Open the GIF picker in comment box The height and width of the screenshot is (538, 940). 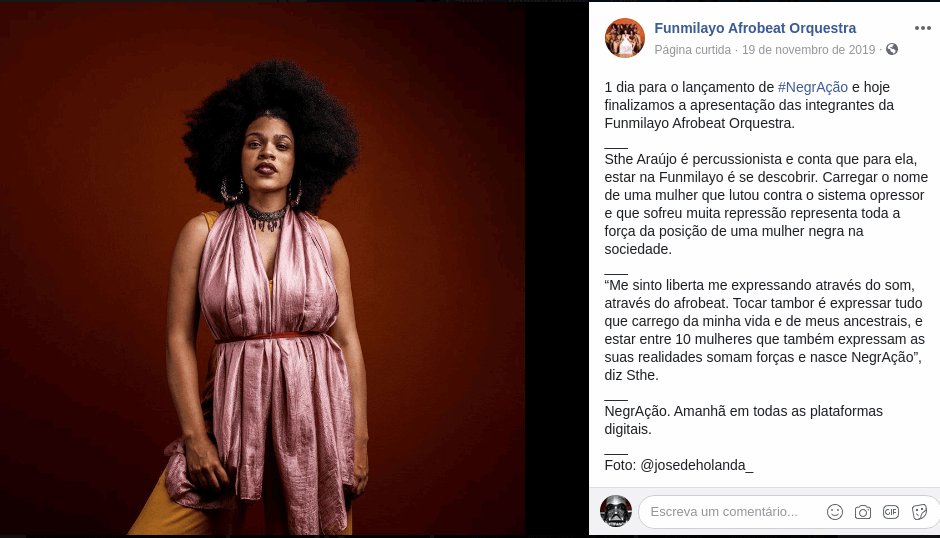pyautogui.click(x=891, y=512)
